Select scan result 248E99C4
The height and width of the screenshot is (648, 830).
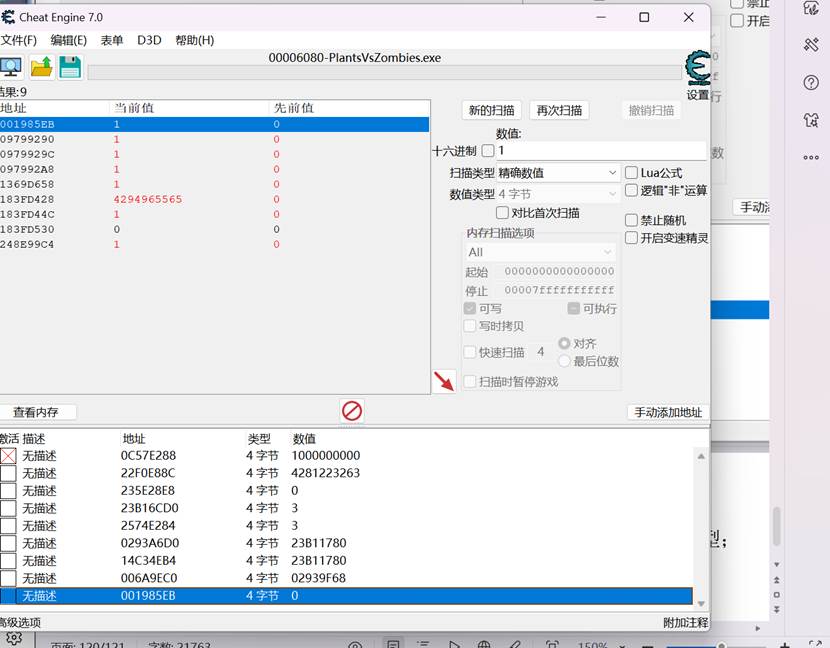point(214,245)
